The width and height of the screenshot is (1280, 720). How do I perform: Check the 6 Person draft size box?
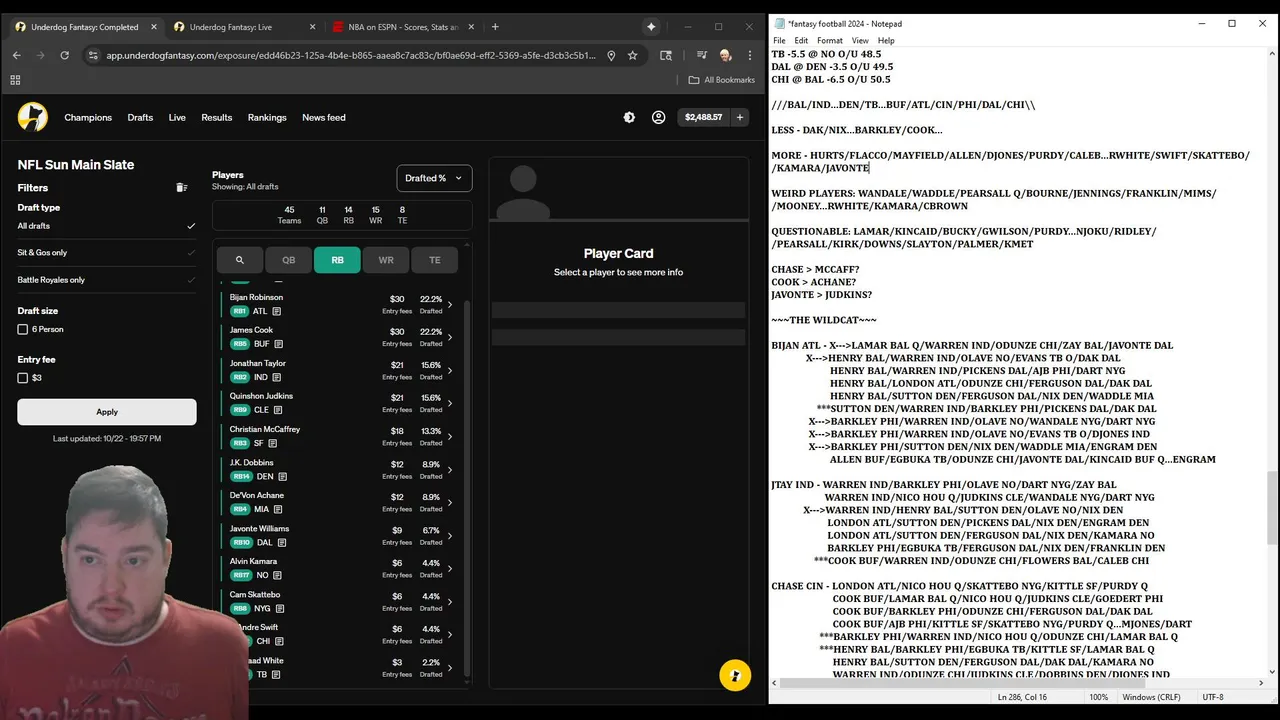(23, 329)
